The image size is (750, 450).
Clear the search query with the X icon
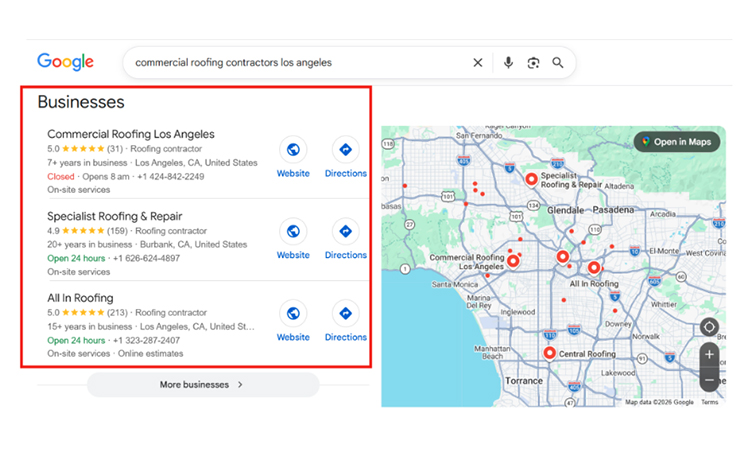477,63
